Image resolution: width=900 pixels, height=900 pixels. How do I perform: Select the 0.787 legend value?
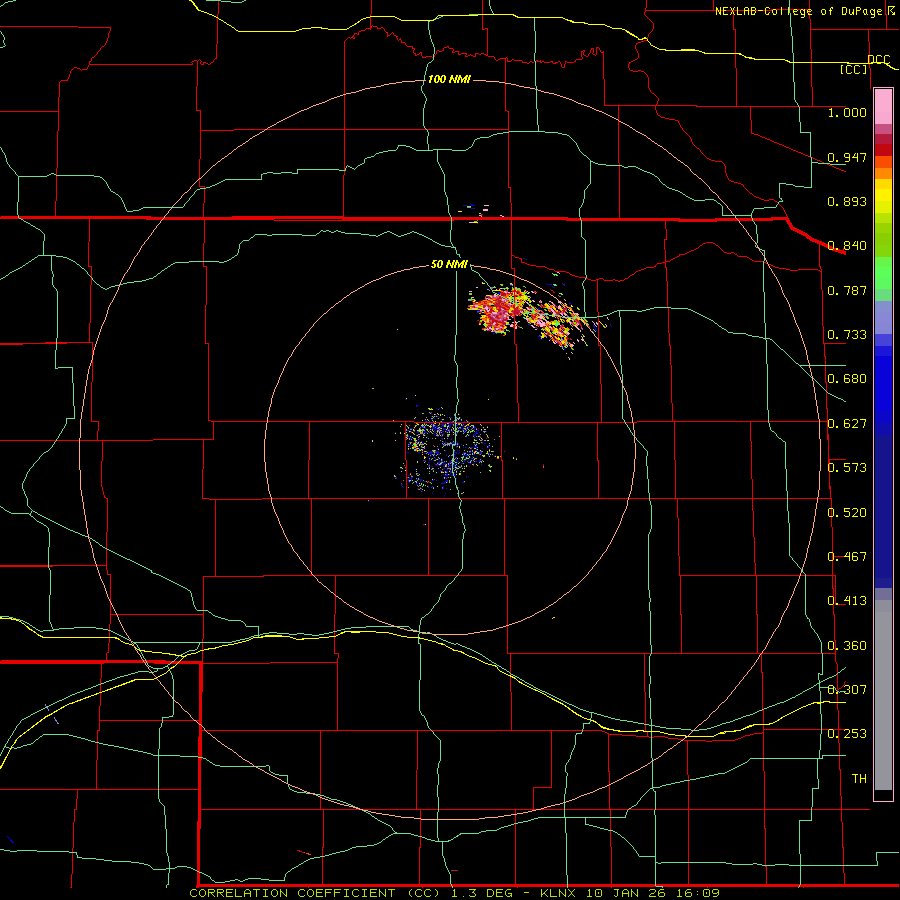(x=847, y=290)
